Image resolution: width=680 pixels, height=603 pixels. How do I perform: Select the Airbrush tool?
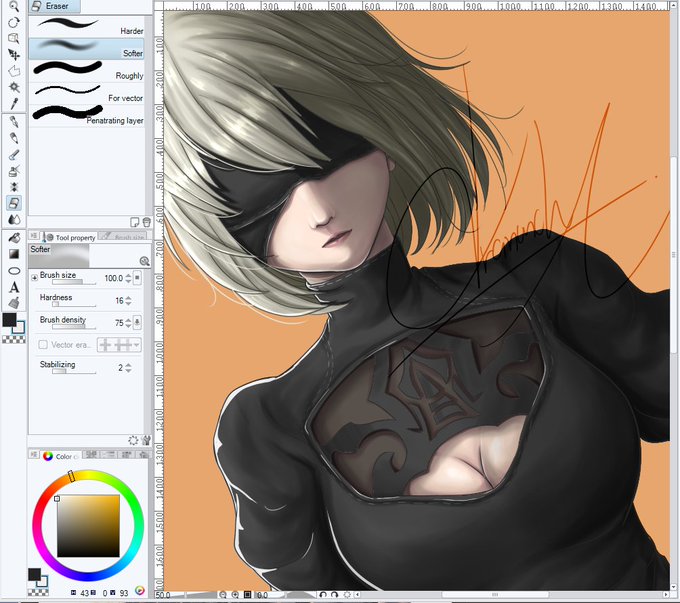click(x=14, y=170)
